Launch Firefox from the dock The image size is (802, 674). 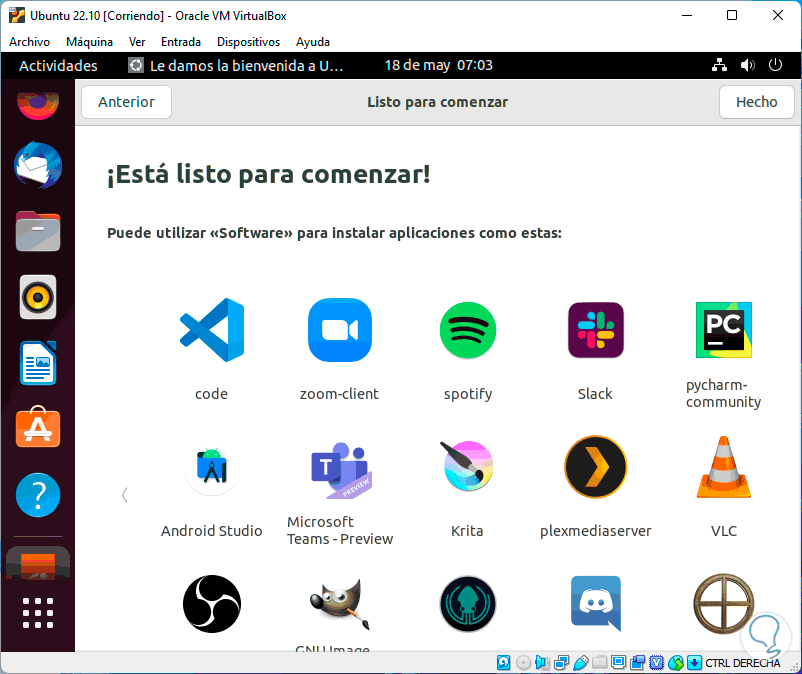(38, 105)
